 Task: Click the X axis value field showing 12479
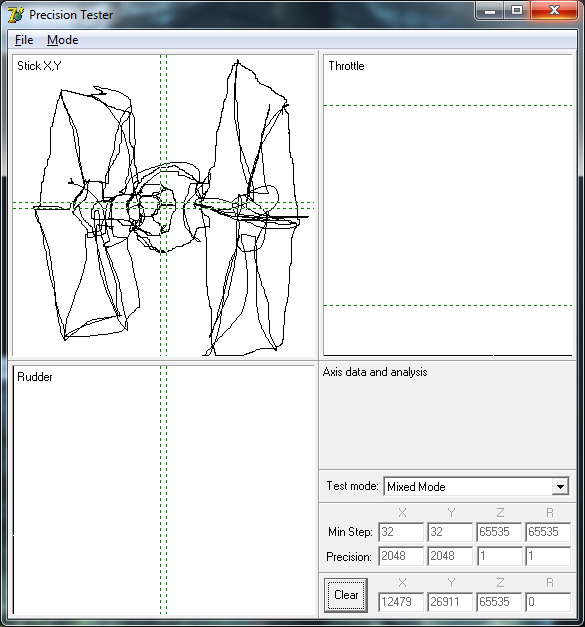click(x=401, y=602)
